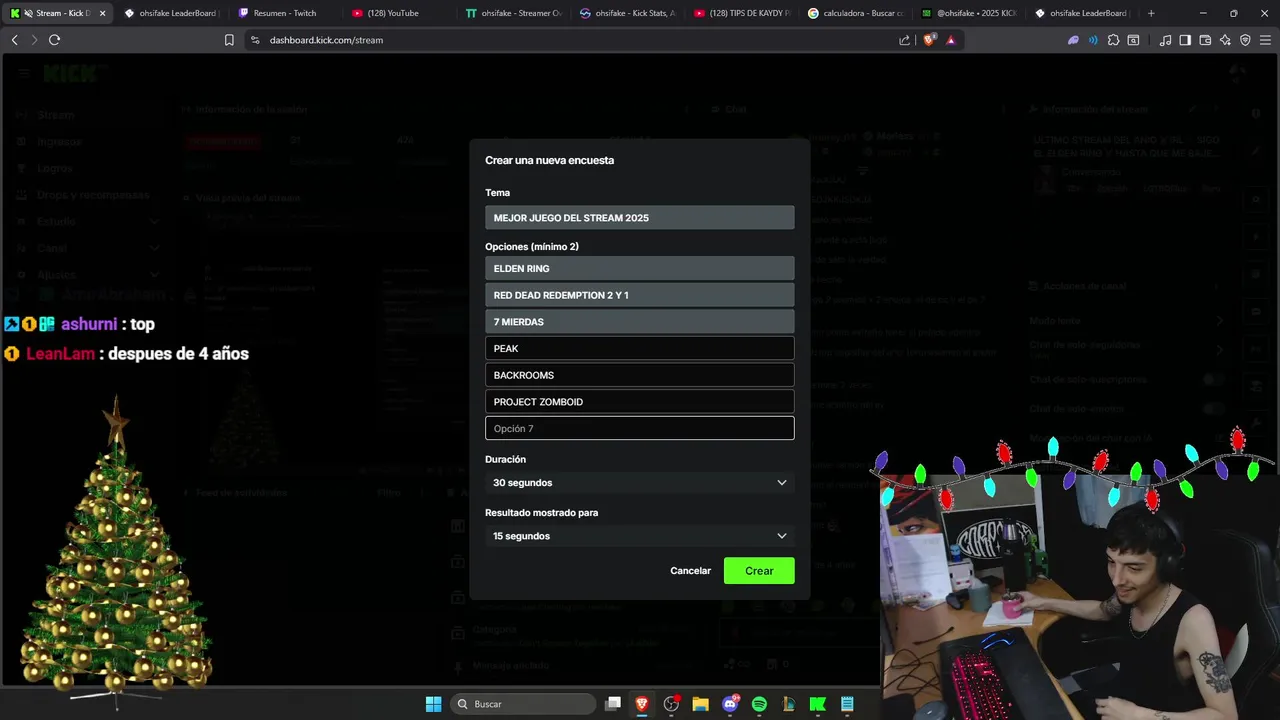Click the PEAK option field
The image size is (1280, 720).
(x=640, y=348)
